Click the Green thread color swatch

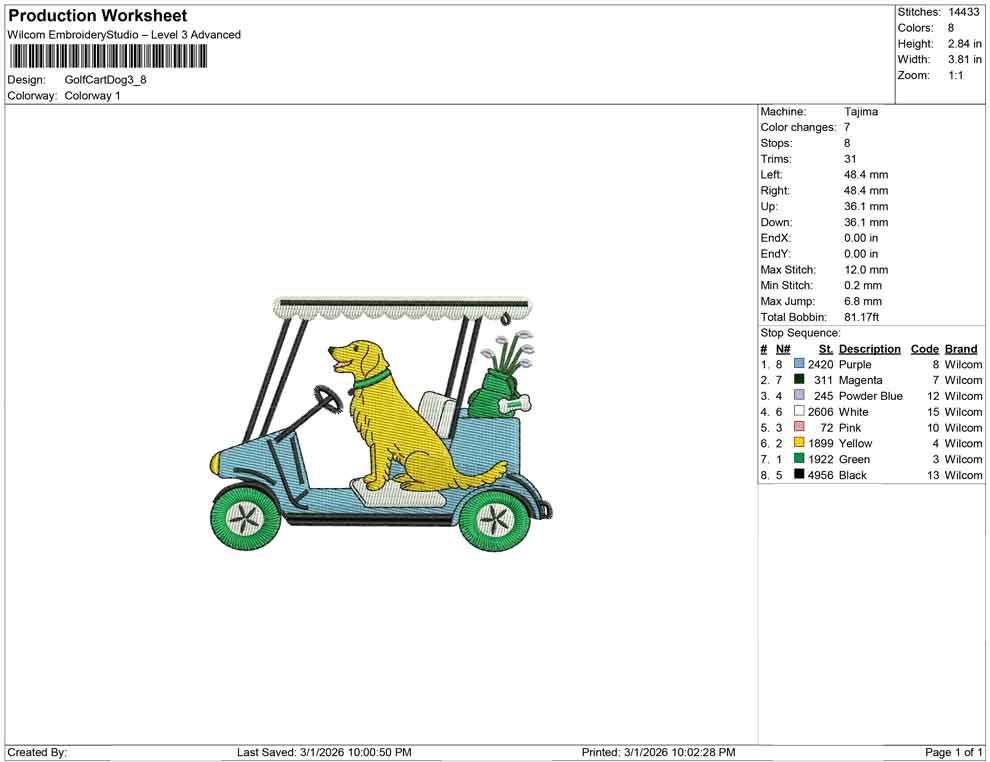point(799,459)
